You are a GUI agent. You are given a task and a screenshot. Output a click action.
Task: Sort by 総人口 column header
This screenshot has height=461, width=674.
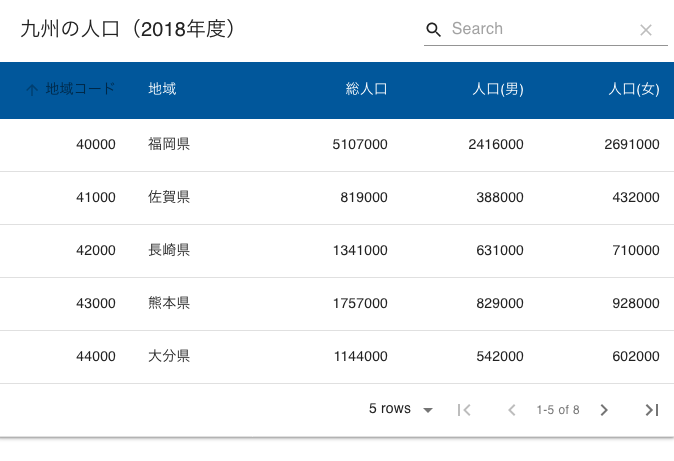click(x=366, y=89)
